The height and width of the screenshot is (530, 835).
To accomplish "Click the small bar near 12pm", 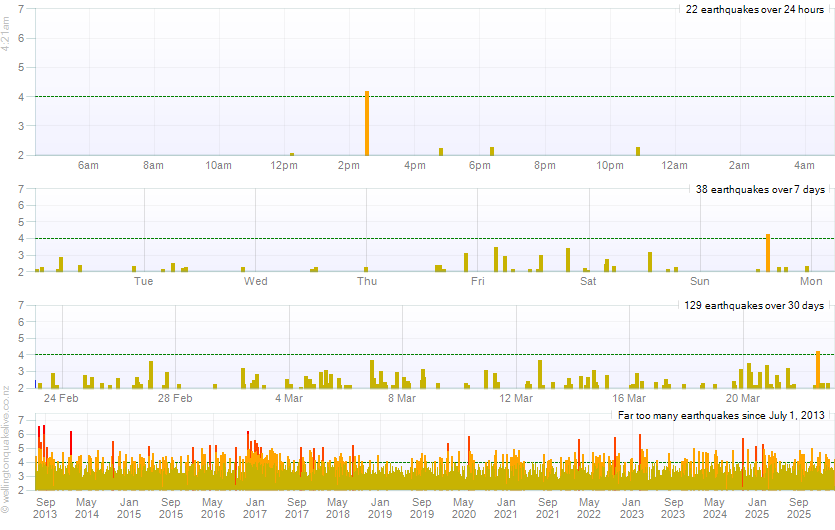I will tap(291, 154).
